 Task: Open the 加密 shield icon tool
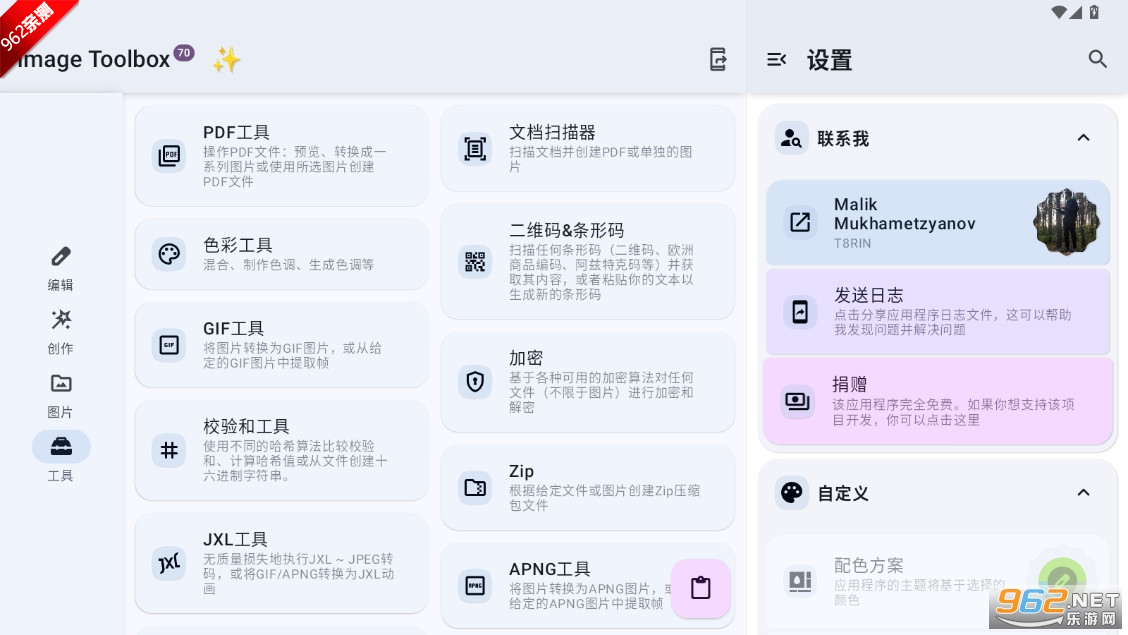pos(475,381)
